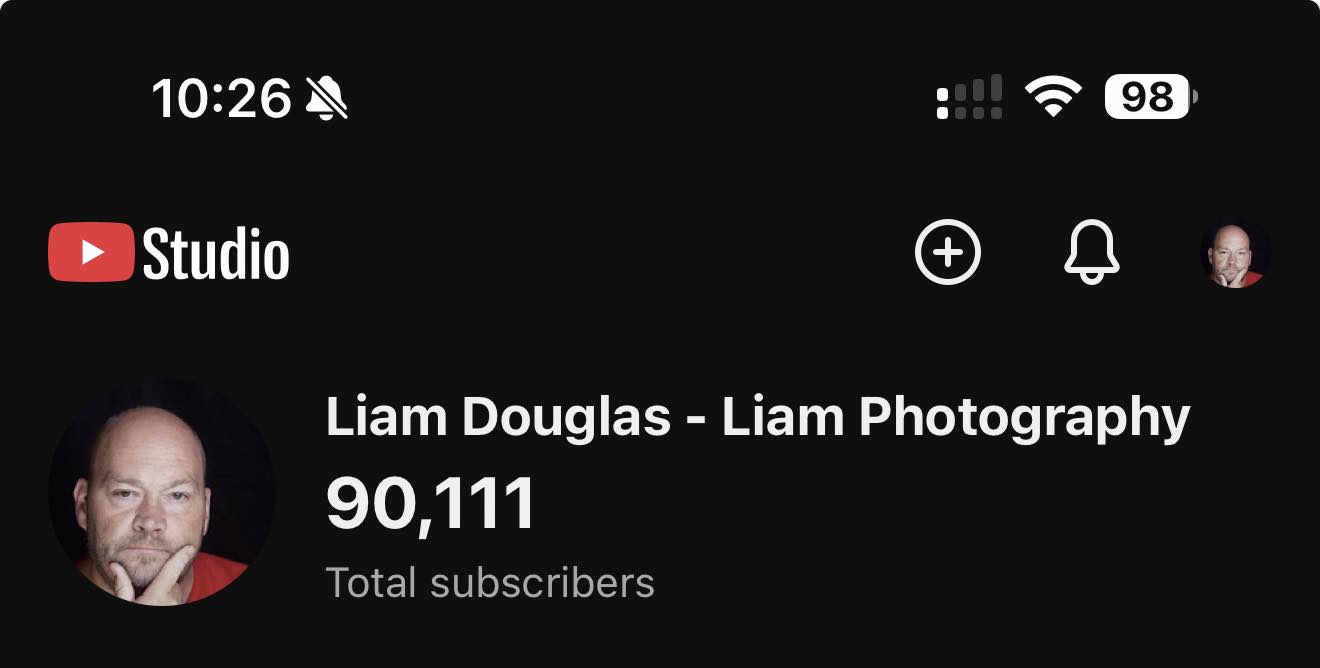
Task: Tap the Create plus icon
Action: tap(948, 252)
